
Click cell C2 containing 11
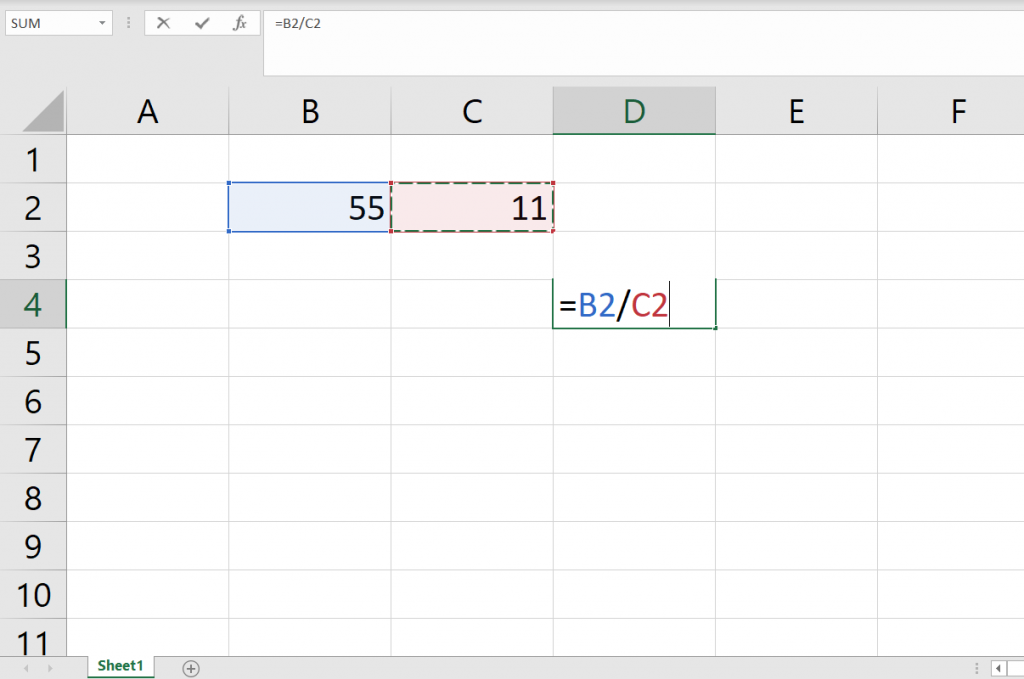click(472, 208)
